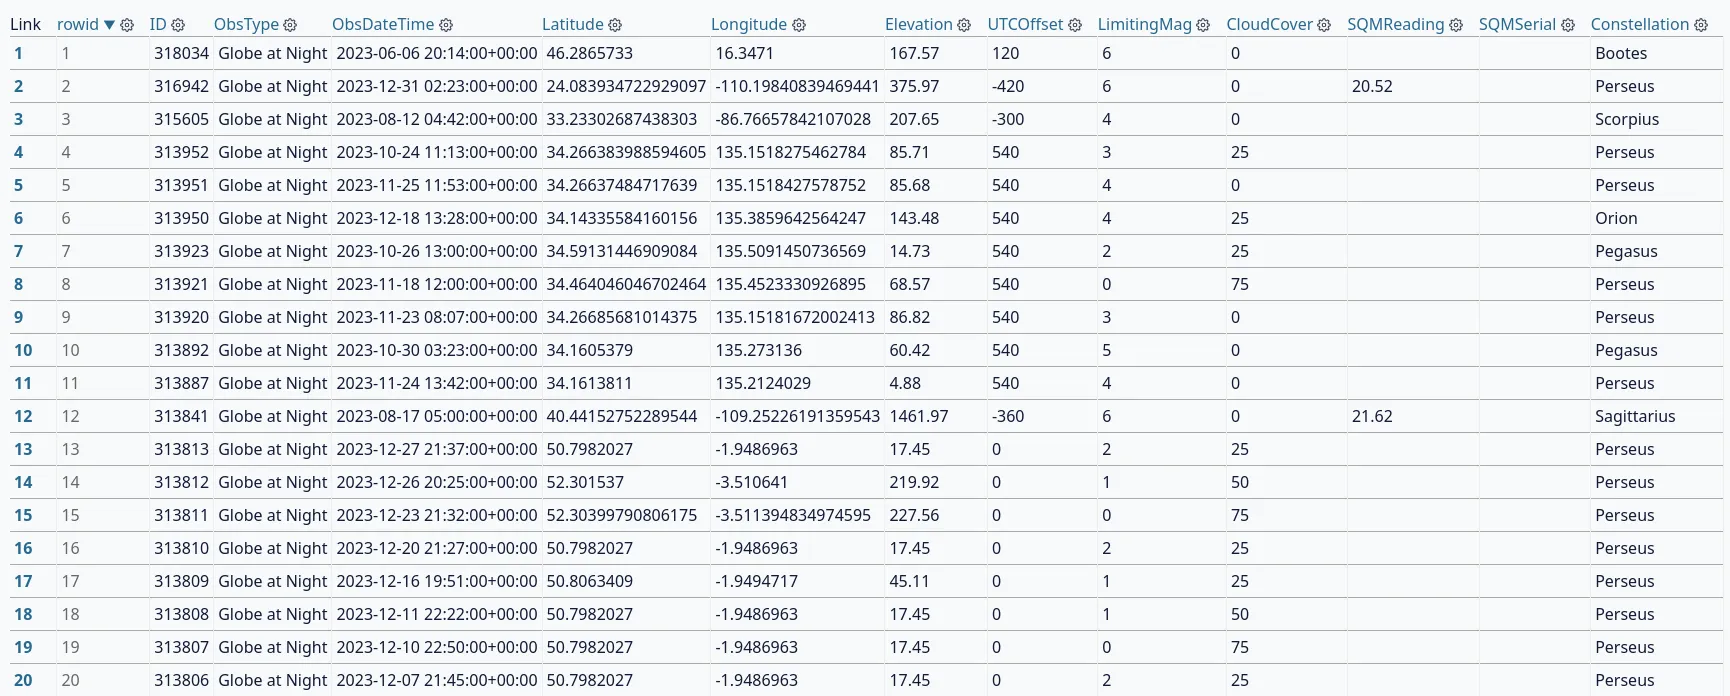Select UTC offset value -420

(1008, 86)
